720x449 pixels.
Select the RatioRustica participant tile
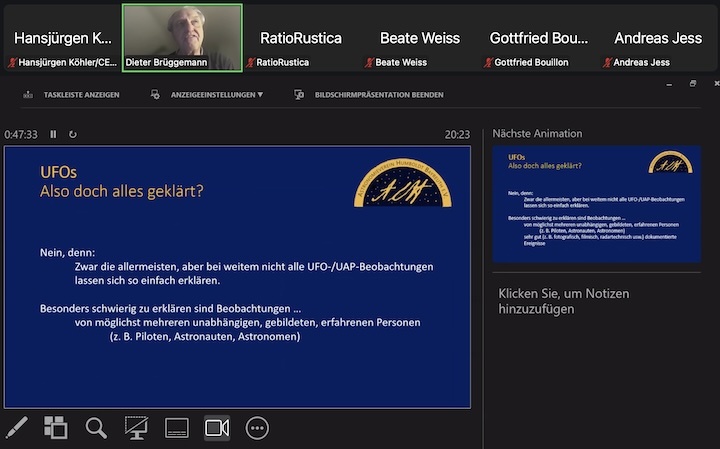[x=300, y=38]
